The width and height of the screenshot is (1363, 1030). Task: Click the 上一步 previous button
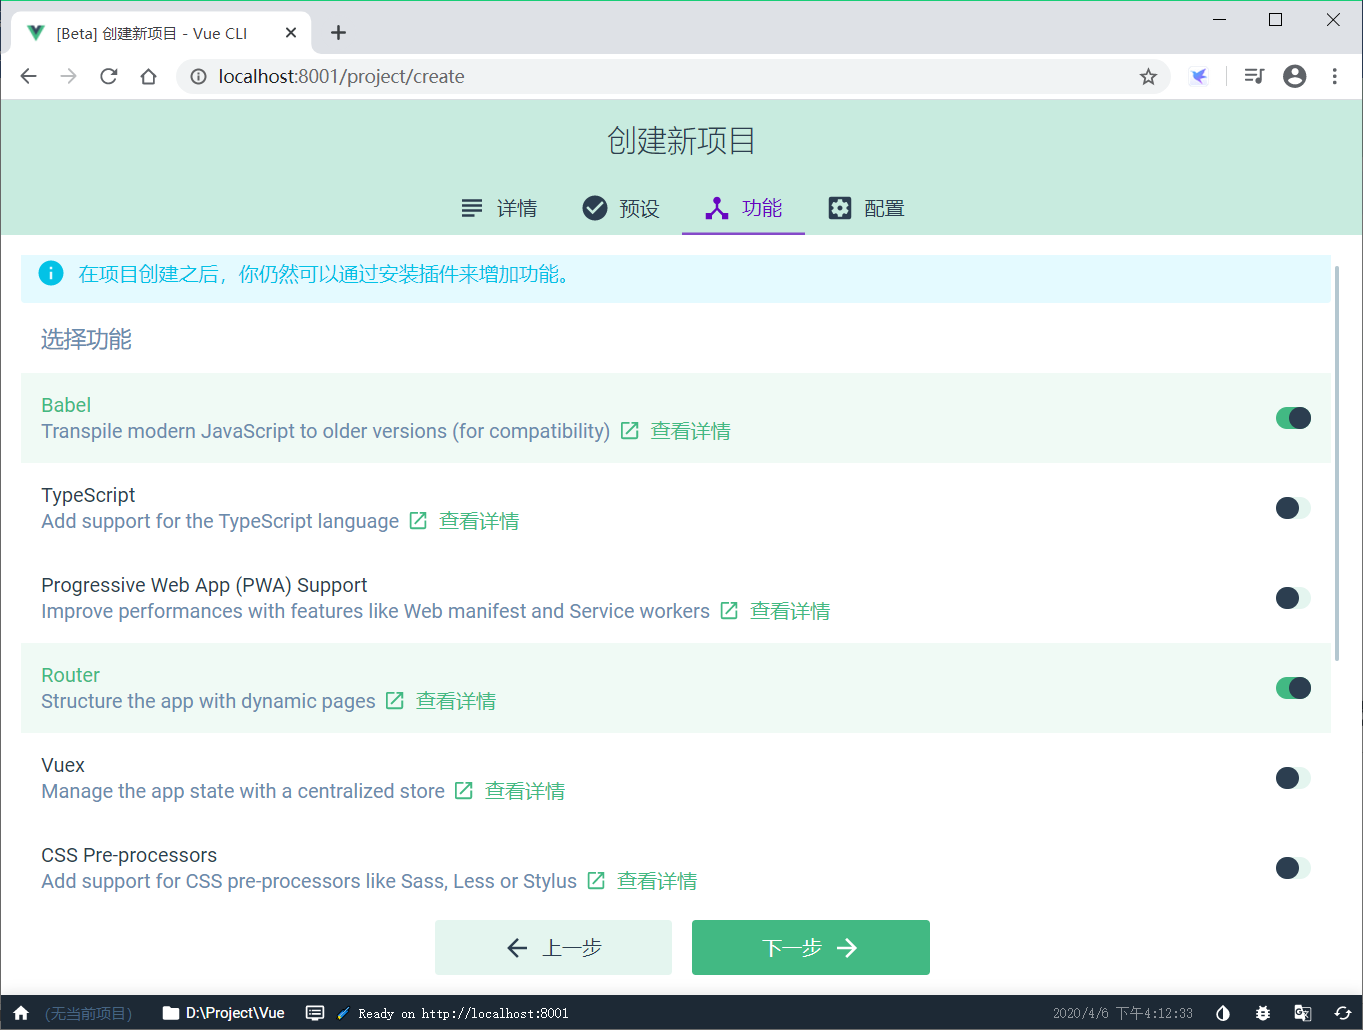[x=553, y=947]
